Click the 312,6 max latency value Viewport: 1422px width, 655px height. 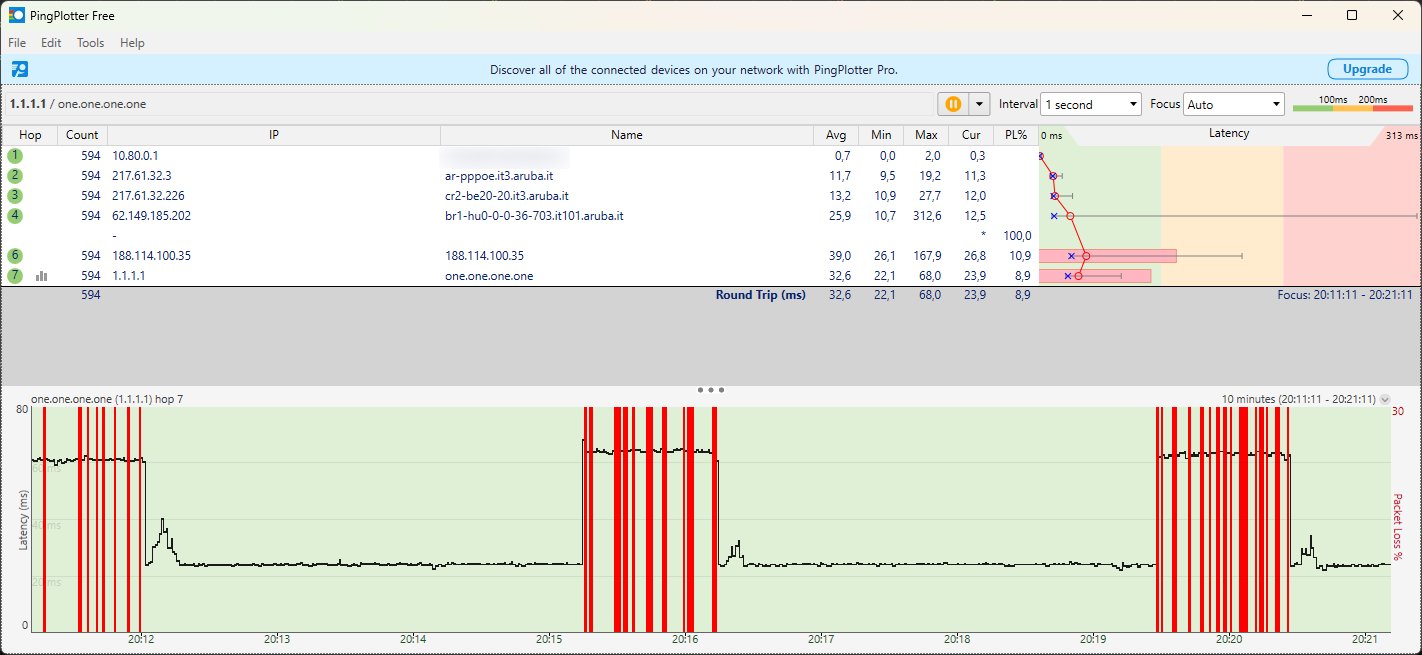pyautogui.click(x=927, y=216)
